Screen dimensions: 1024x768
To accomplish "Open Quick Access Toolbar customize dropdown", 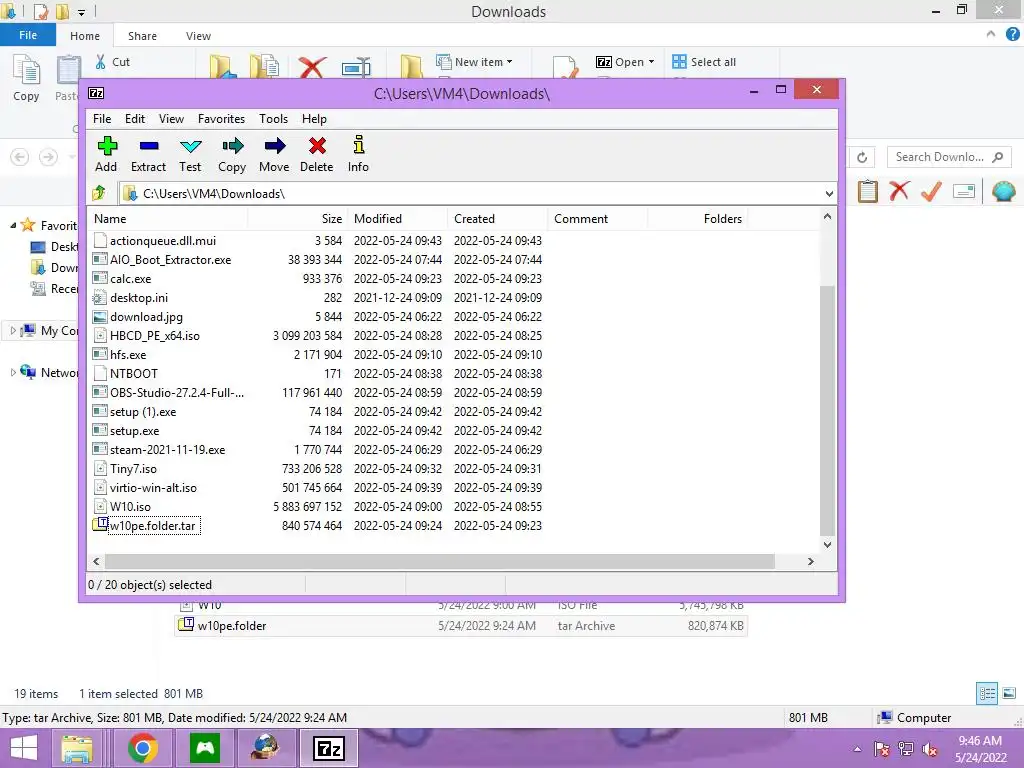I will click(81, 12).
